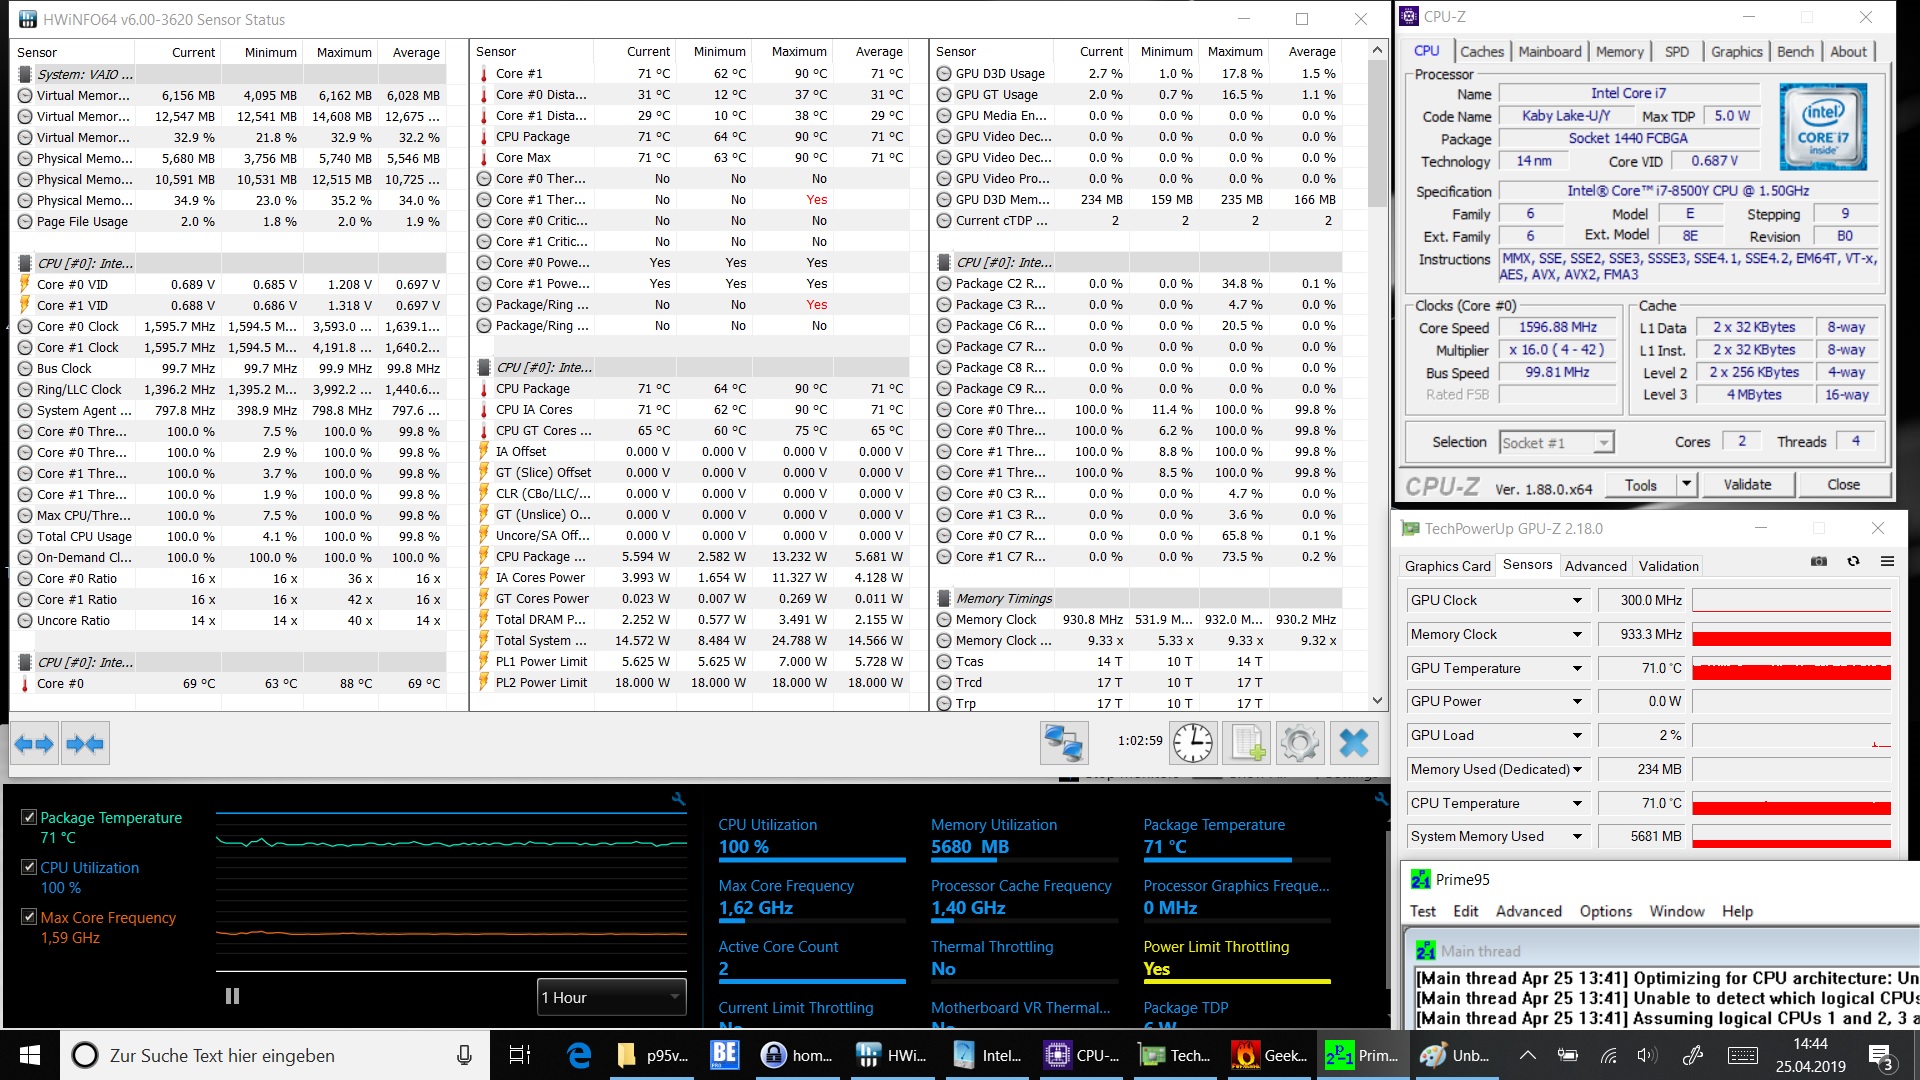Click the taskbar search box
Viewport: 1920px width, 1080px height.
[275, 1055]
